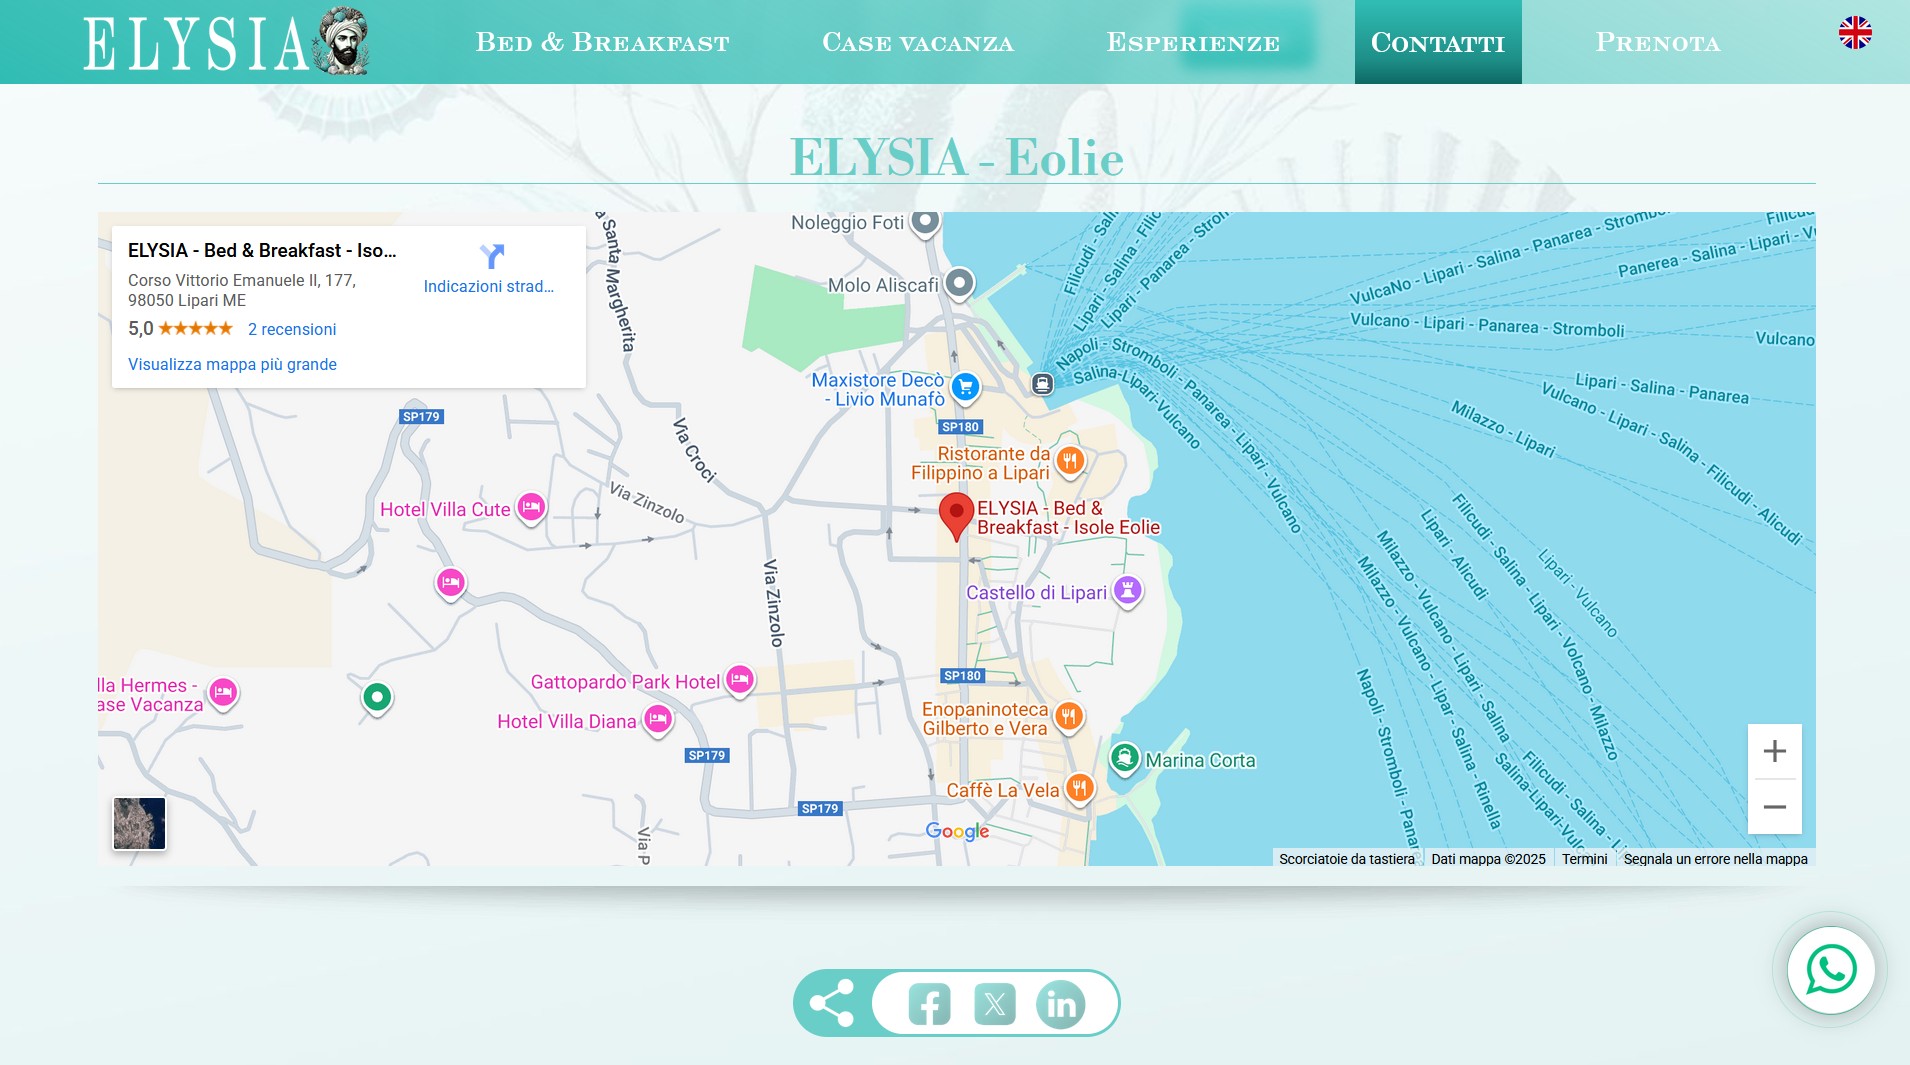Screen dimensions: 1910x1065
Task: Switch language with the UK flag icon
Action: (x=1855, y=33)
